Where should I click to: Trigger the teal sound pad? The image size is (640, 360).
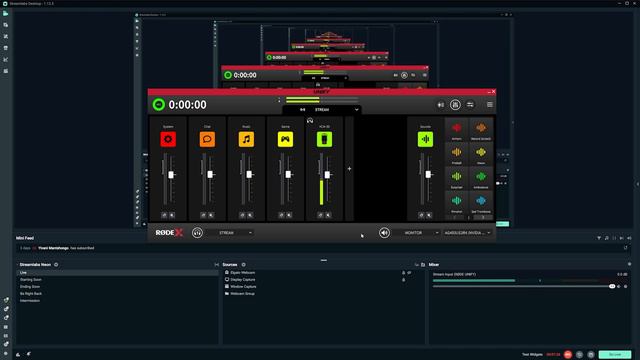click(x=456, y=202)
